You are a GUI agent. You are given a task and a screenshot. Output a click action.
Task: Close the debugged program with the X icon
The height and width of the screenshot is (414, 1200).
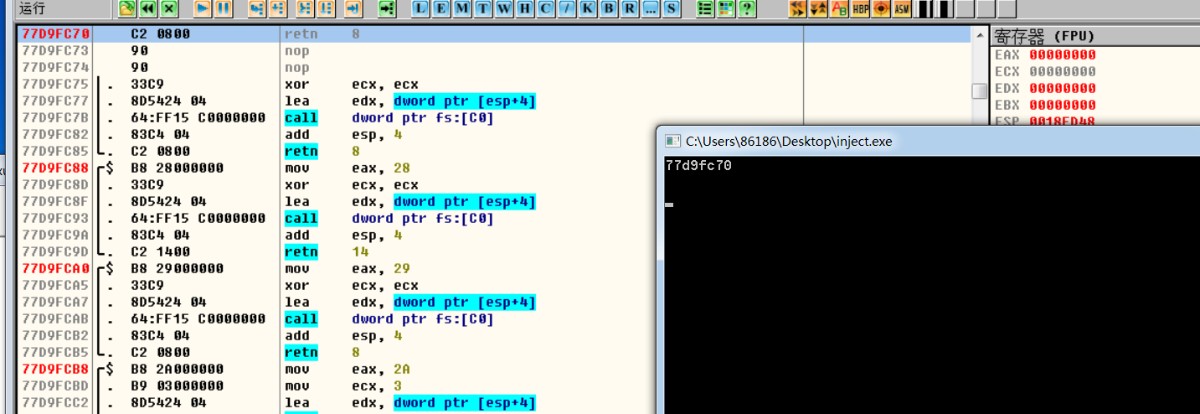click(x=169, y=8)
